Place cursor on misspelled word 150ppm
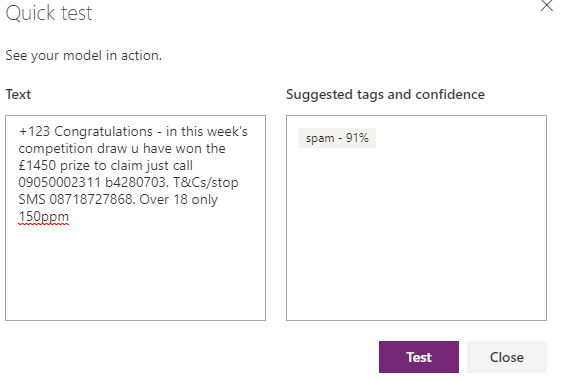This screenshot has width=561, height=381. 43,217
